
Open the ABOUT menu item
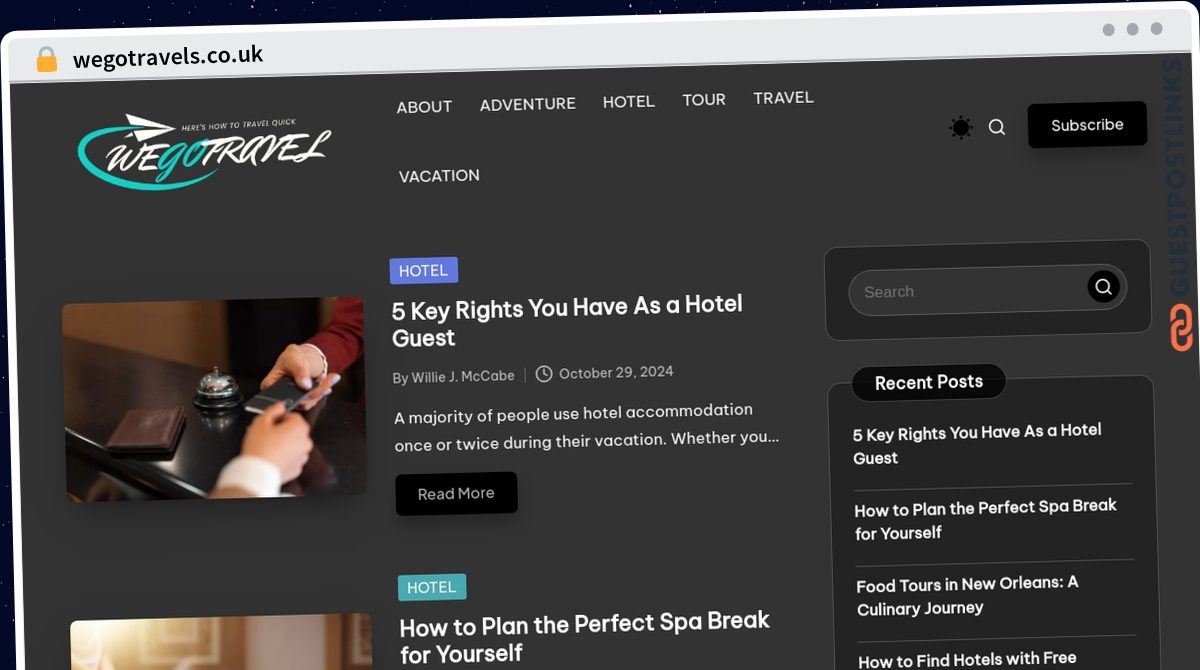tap(424, 107)
